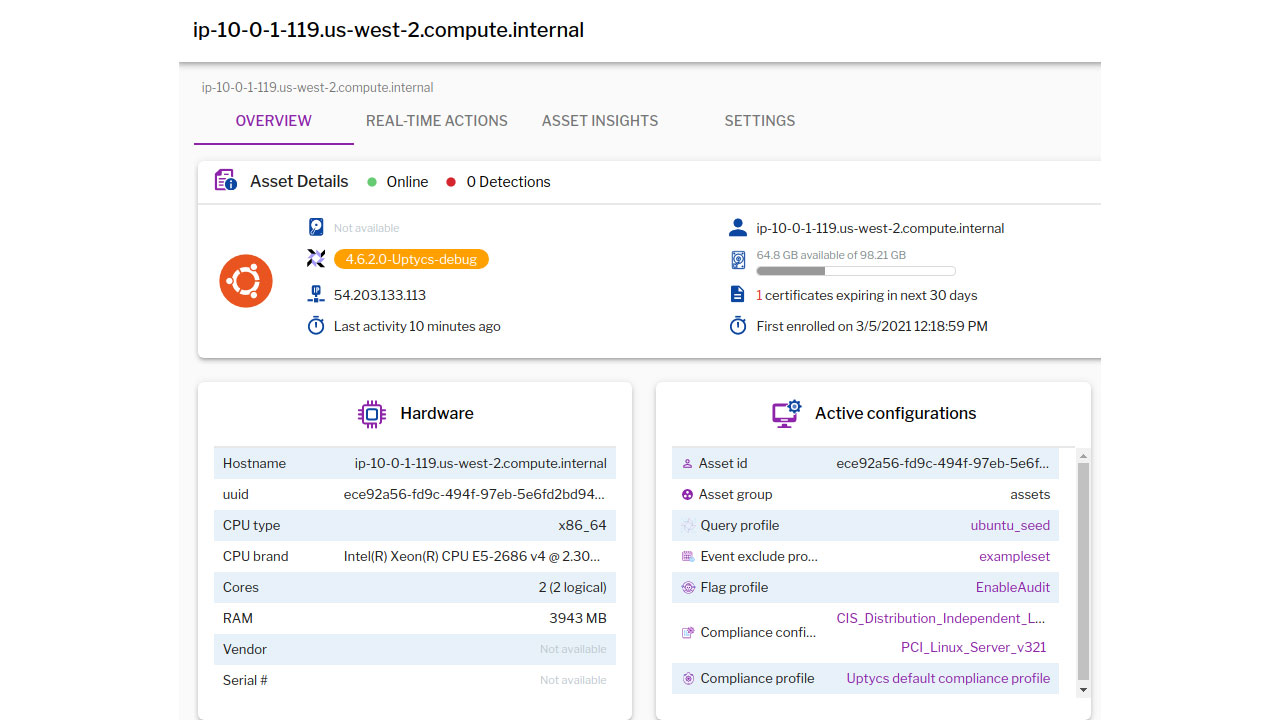Image resolution: width=1280 pixels, height=720 pixels.
Task: Click the Active configurations monitor icon
Action: (x=787, y=413)
